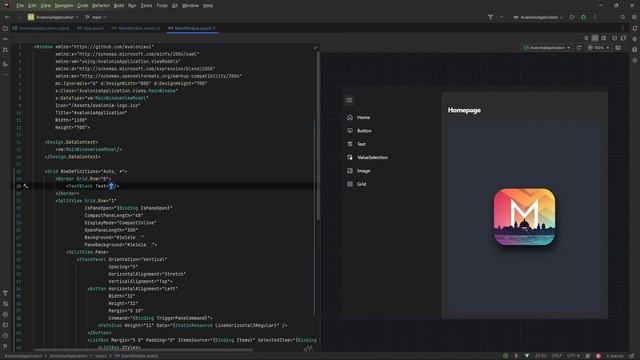Open the Build menu
The image size is (640, 360).
(119, 6)
